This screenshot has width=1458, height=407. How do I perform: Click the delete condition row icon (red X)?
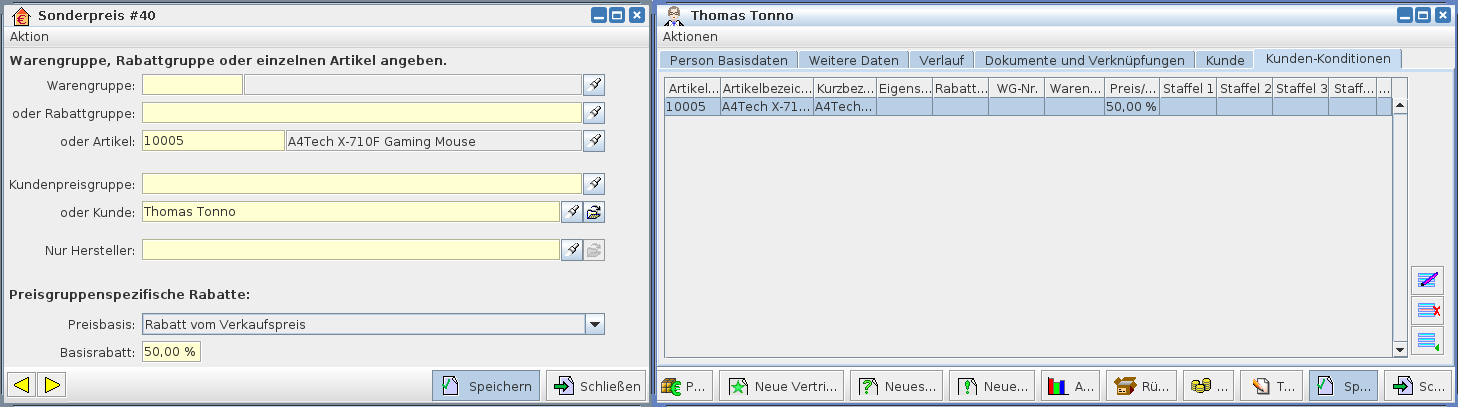click(1427, 311)
